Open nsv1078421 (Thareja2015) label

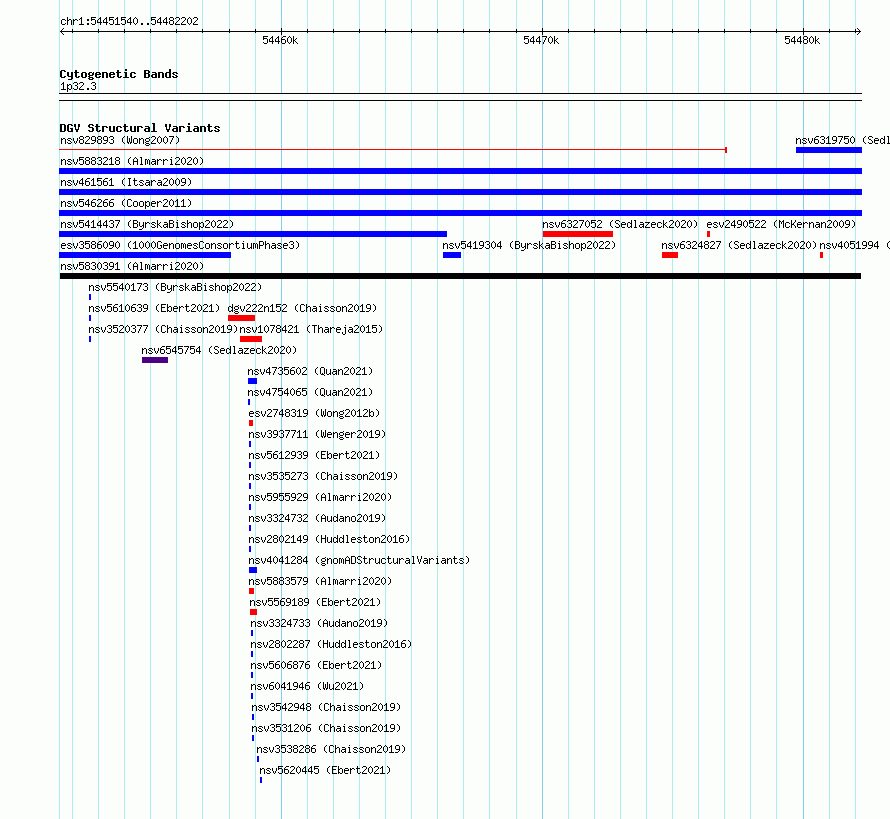[x=311, y=329]
